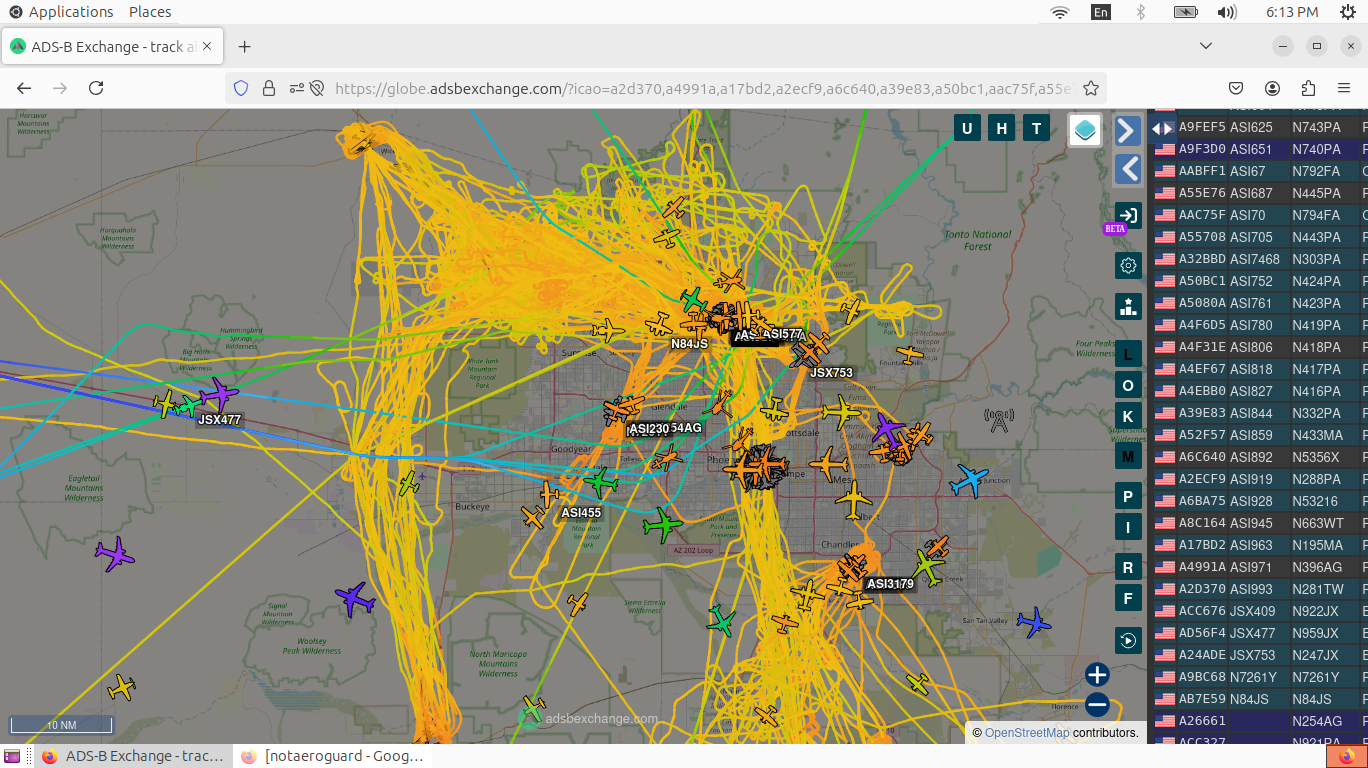Open the browser extensions icon
The width and height of the screenshot is (1368, 768).
click(1308, 88)
